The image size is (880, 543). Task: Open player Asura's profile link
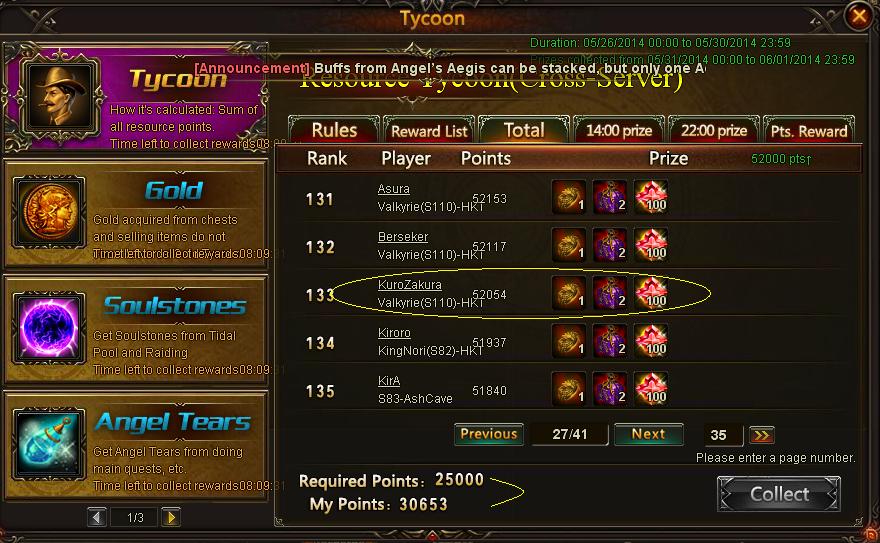[x=393, y=189]
